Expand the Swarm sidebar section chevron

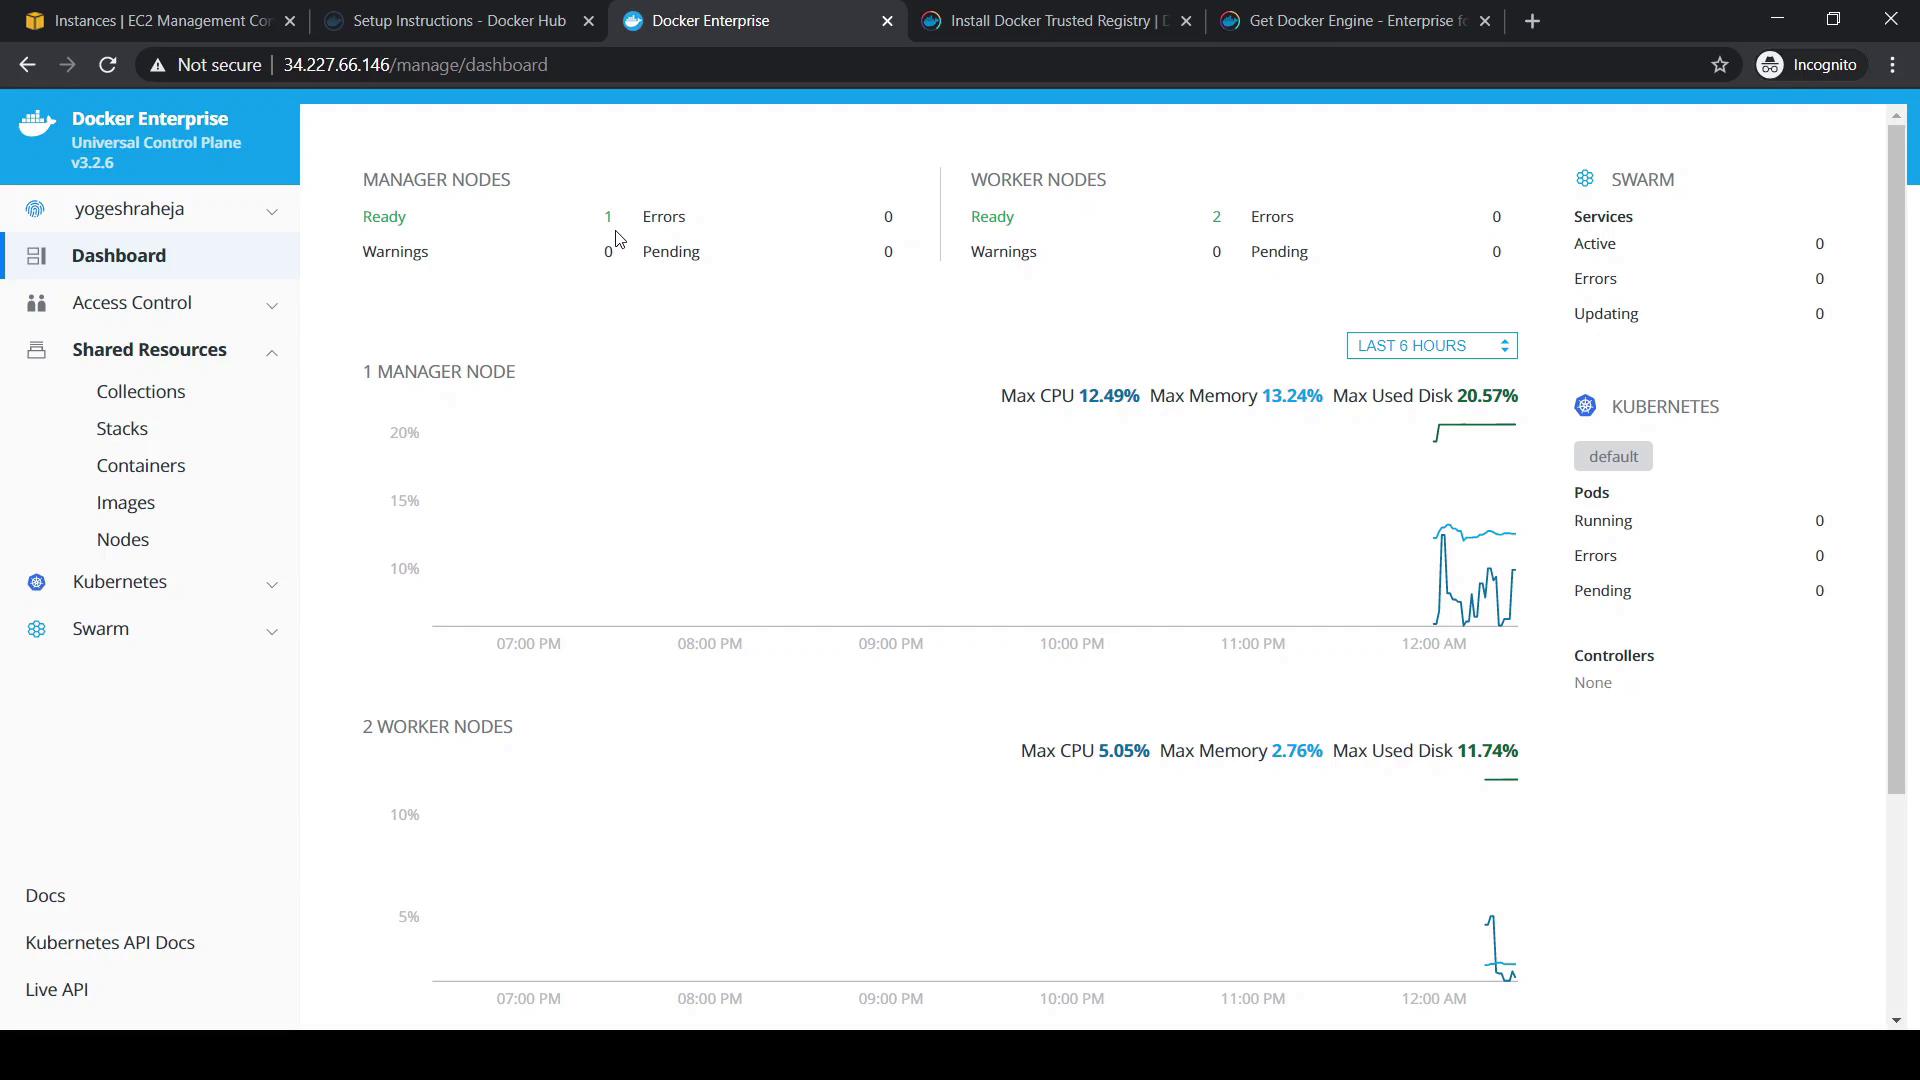point(272,631)
